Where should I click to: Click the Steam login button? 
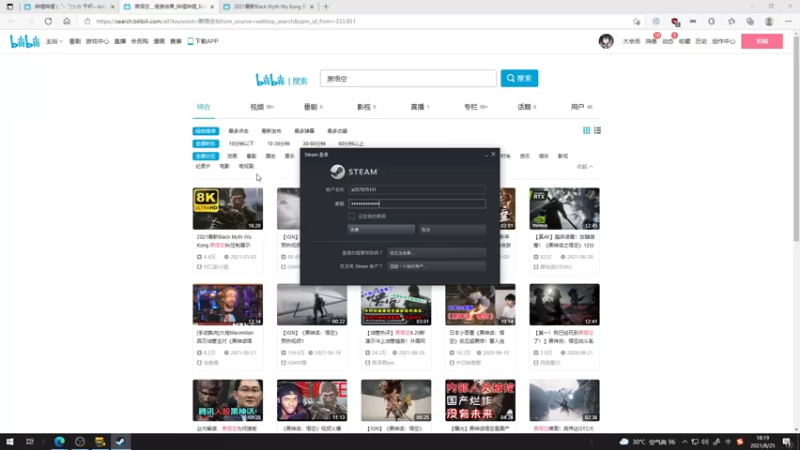pos(381,230)
